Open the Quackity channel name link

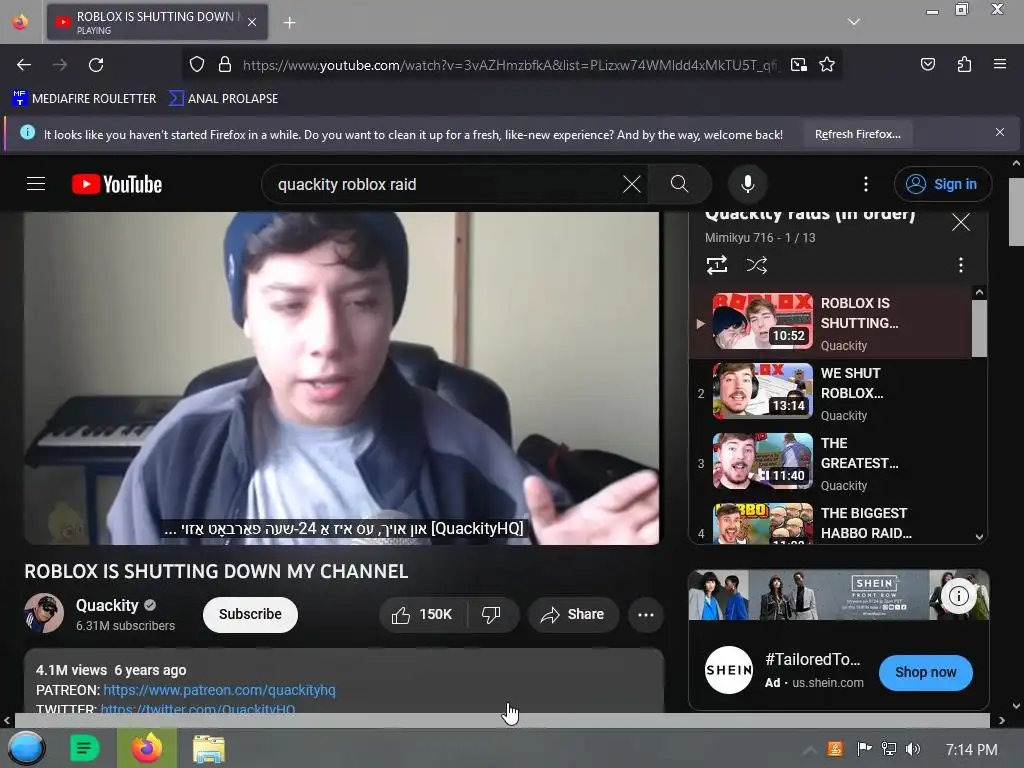107,605
